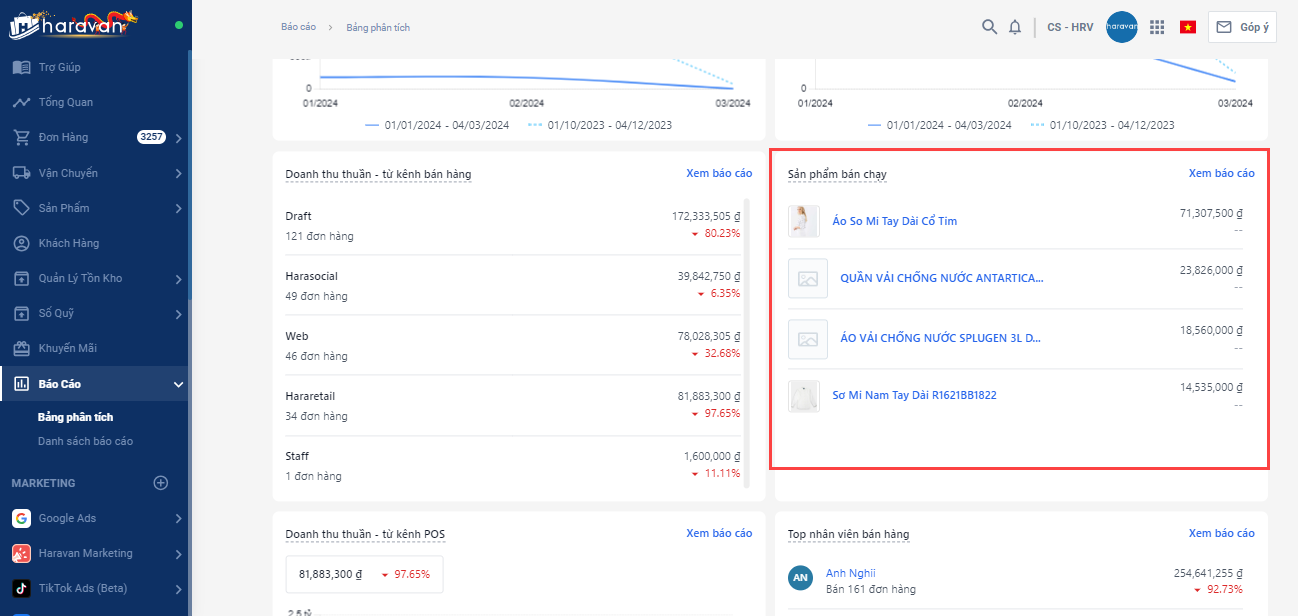The height and width of the screenshot is (616, 1298).
Task: Open Danh sách báo cáo submenu item
Action: [x=85, y=441]
